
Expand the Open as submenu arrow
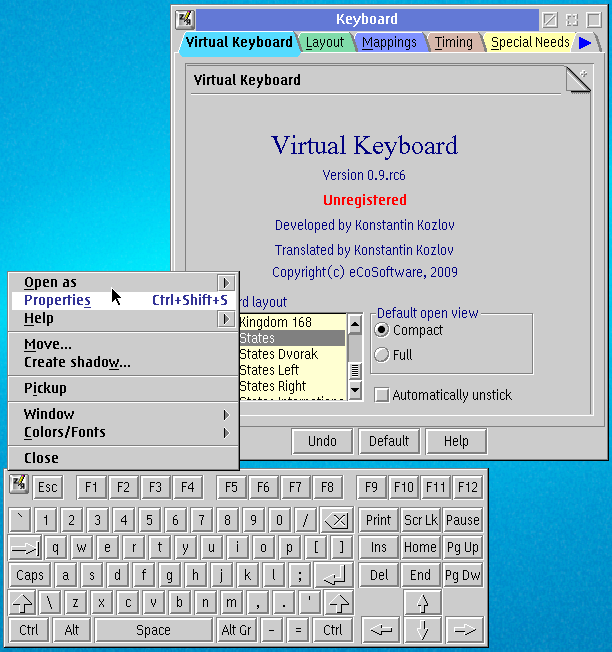(226, 283)
